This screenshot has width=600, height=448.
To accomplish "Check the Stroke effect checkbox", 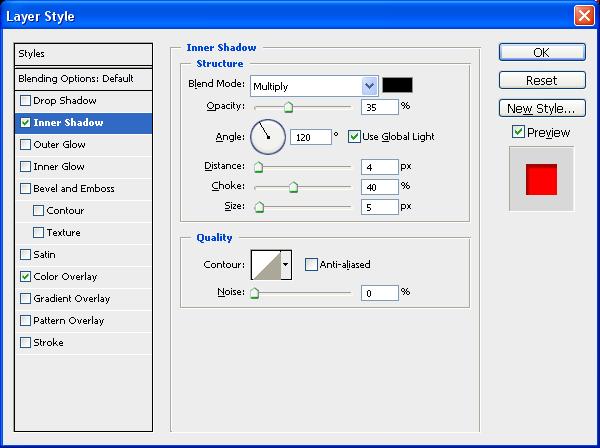I will pyautogui.click(x=25, y=342).
